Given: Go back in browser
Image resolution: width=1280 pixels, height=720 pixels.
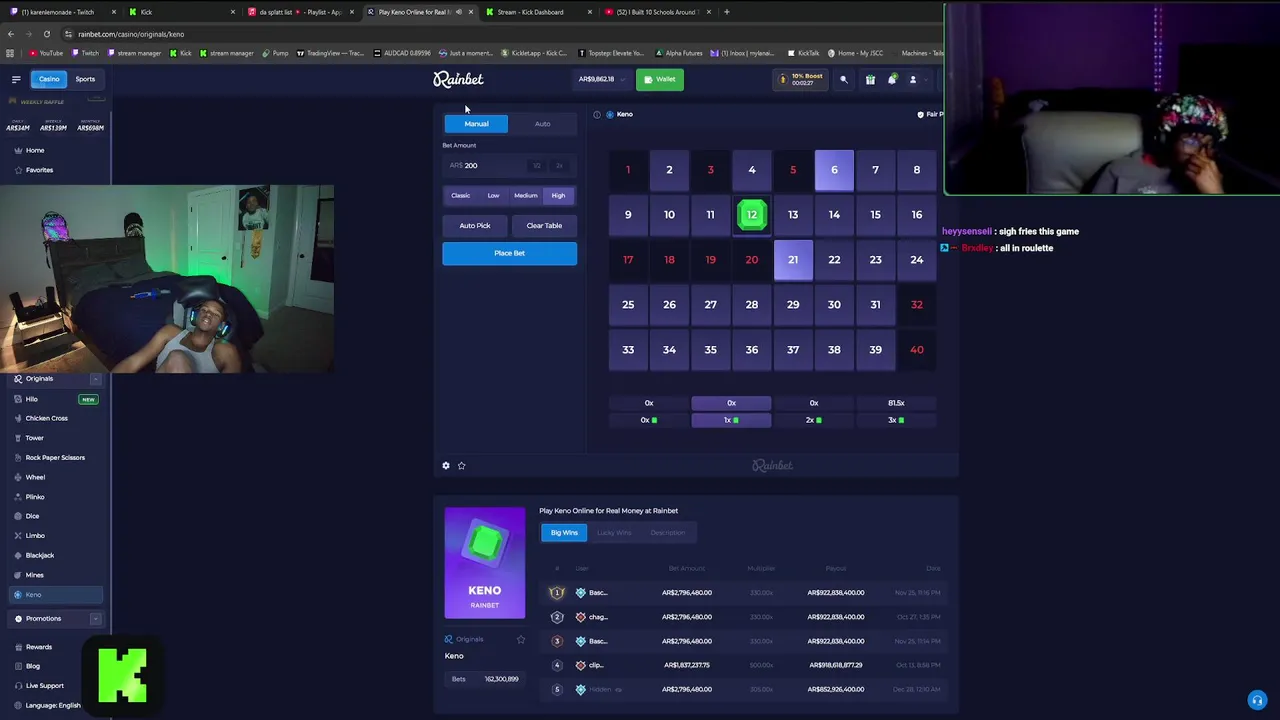Looking at the screenshot, I should 11,34.
